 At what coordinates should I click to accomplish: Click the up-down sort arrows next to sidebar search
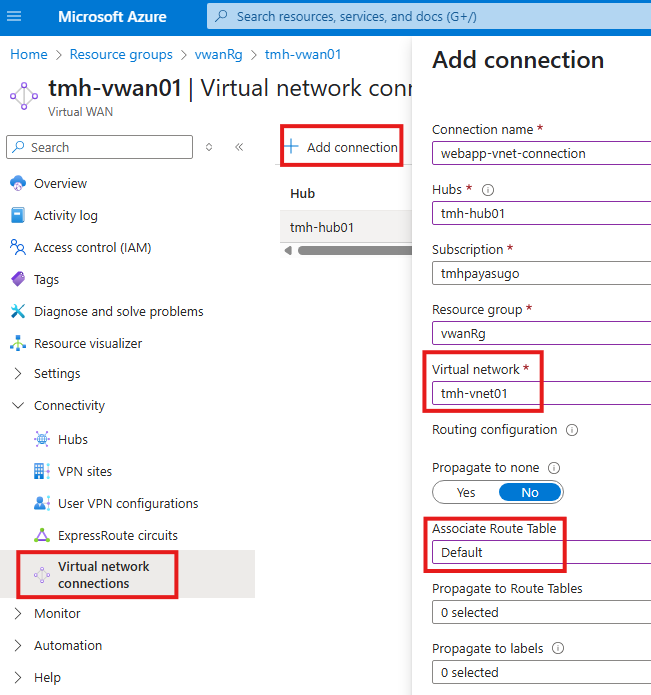point(209,147)
